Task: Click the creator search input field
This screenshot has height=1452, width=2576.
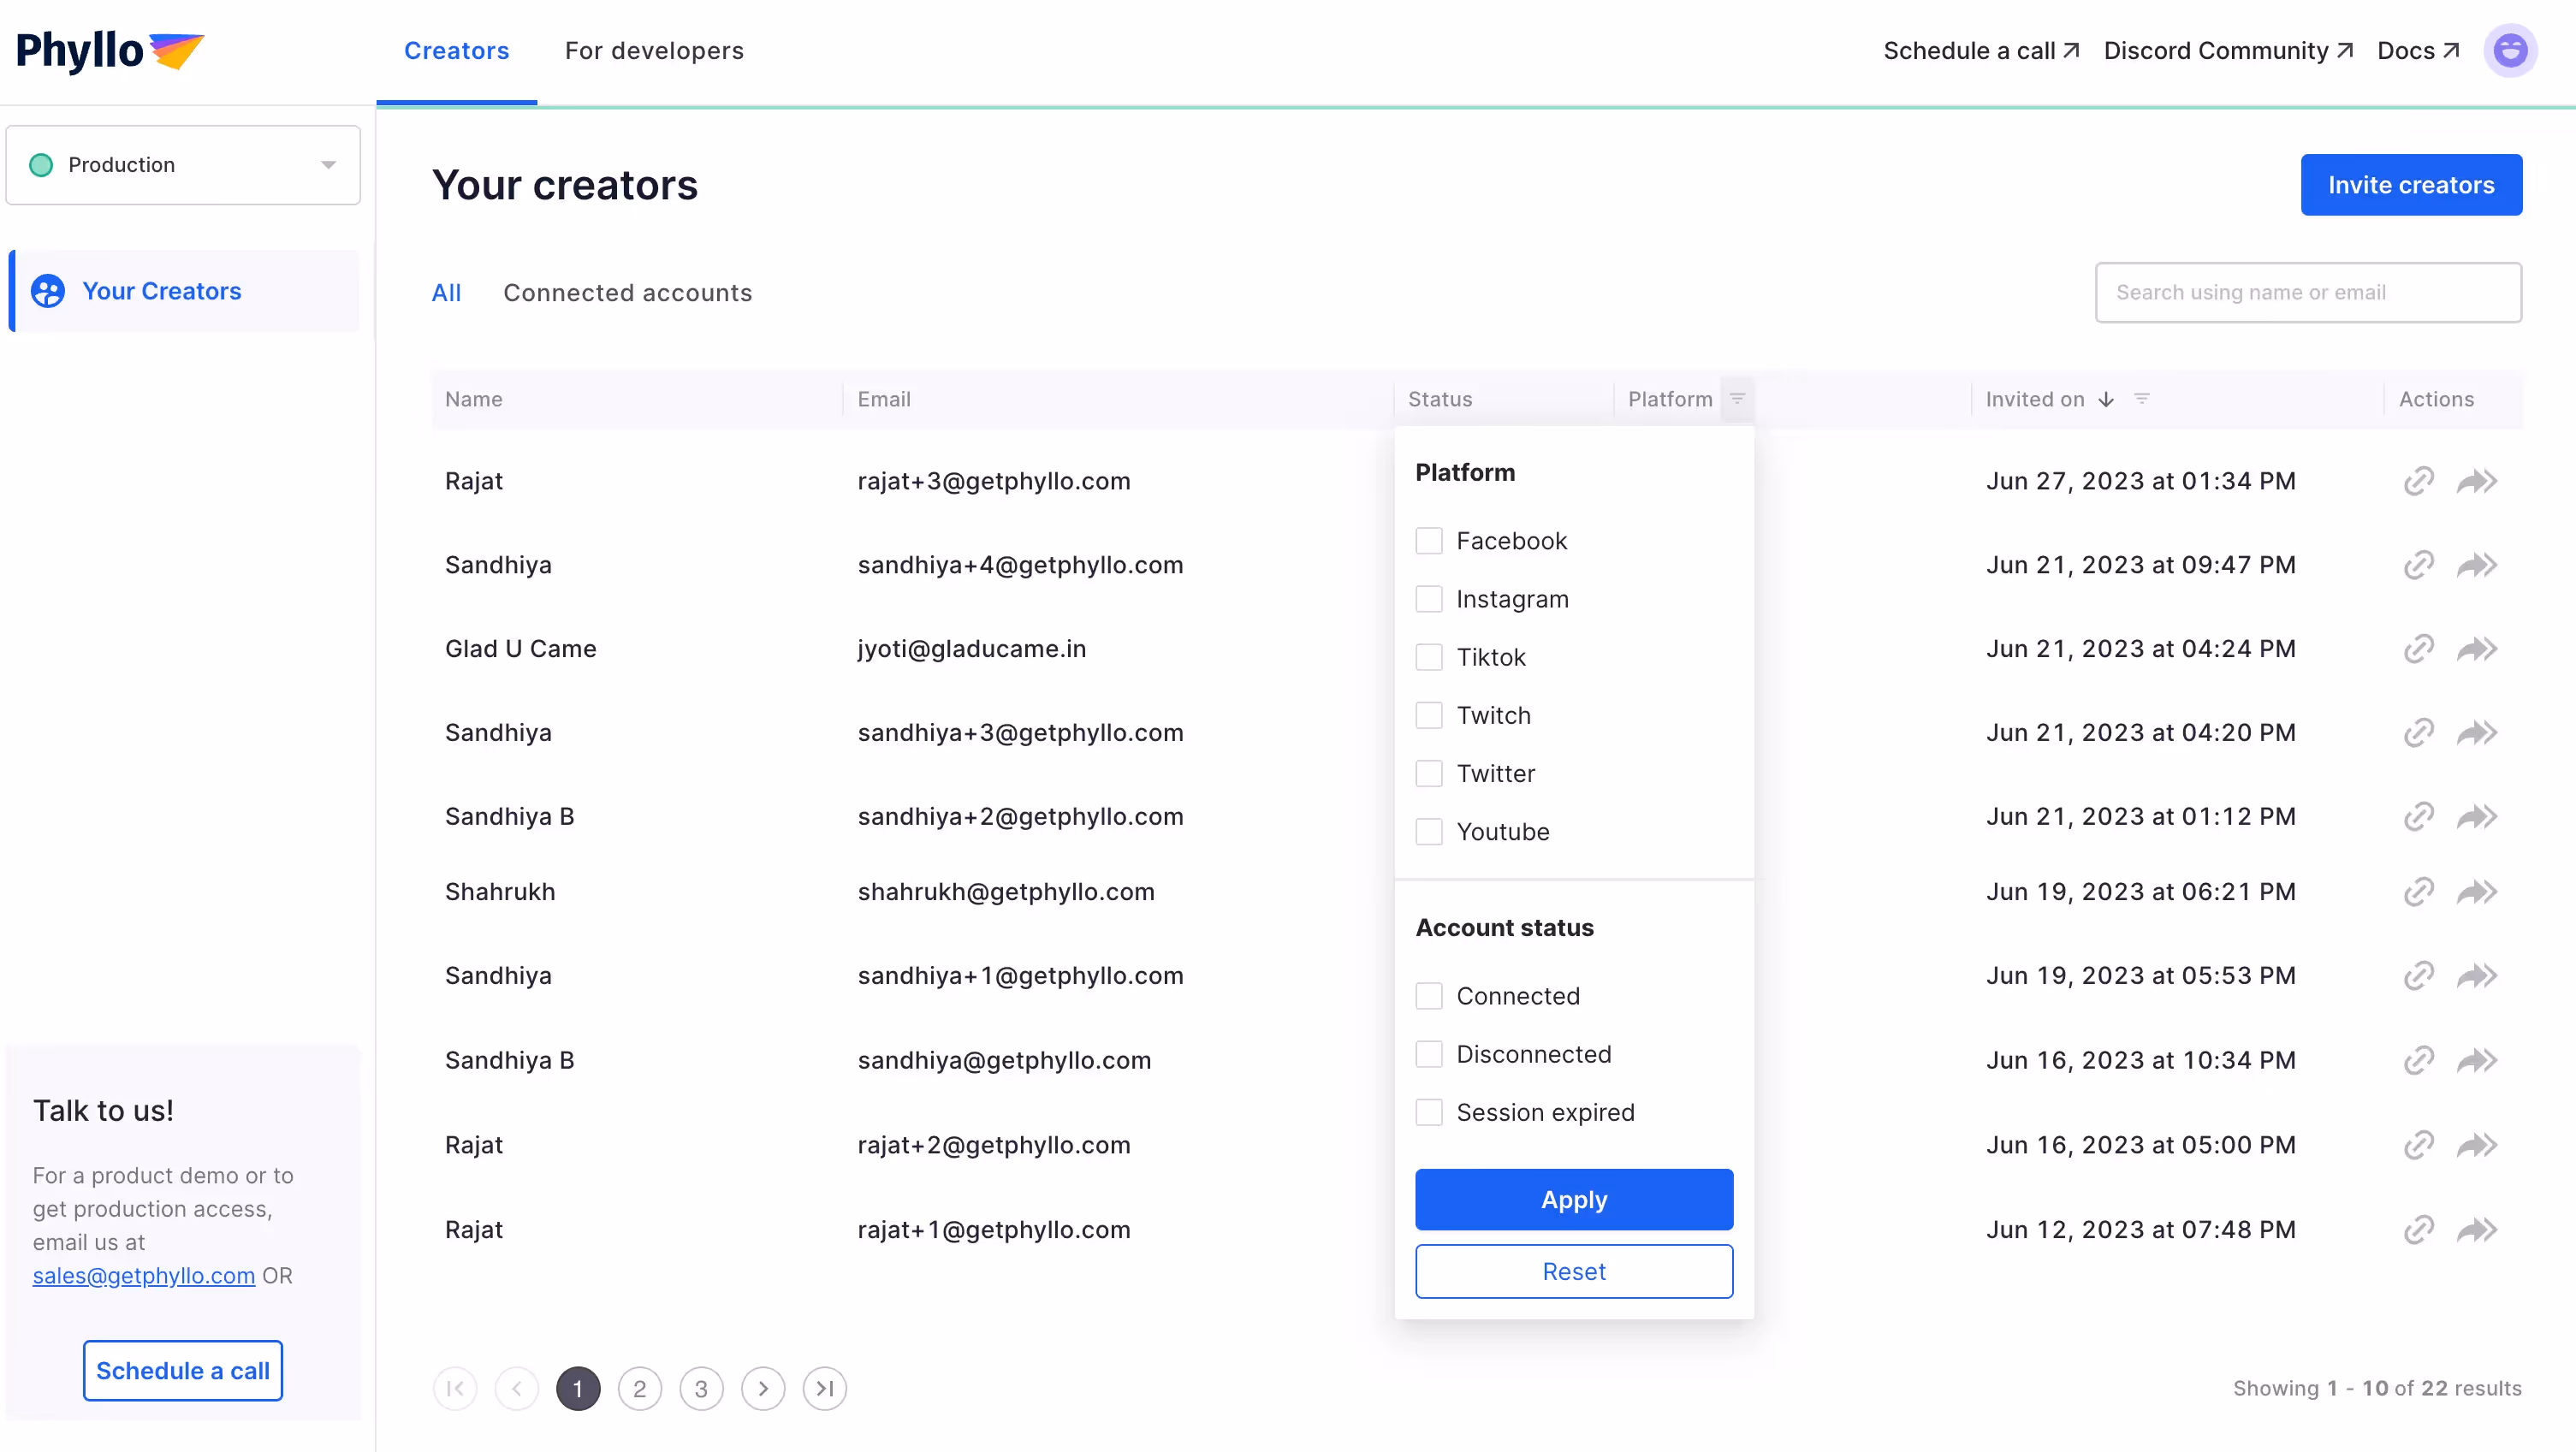Action: tap(2308, 293)
